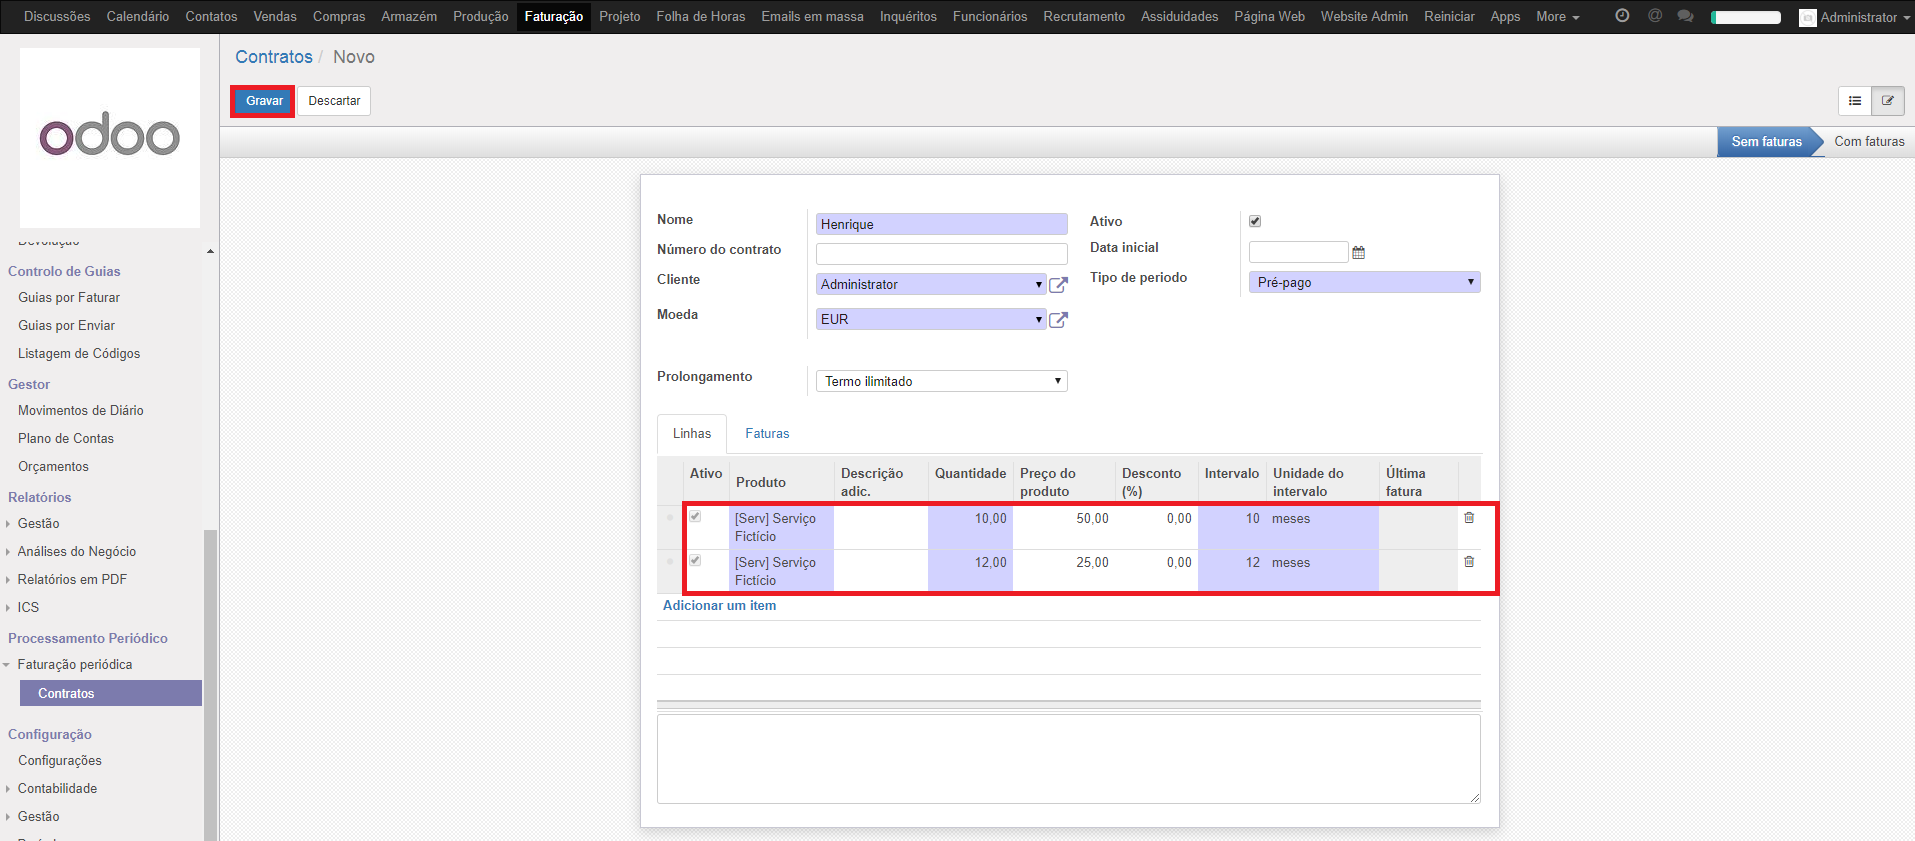
Task: Toggle the contract Ativo checkbox
Action: click(1255, 221)
